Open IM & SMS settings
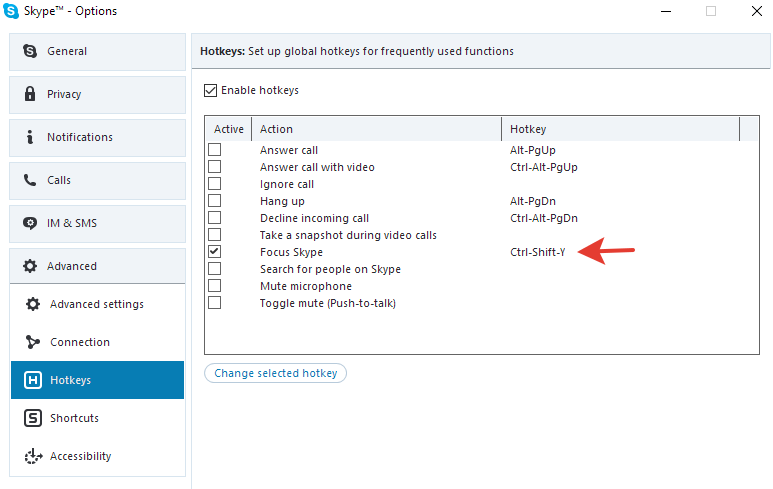 tap(98, 224)
